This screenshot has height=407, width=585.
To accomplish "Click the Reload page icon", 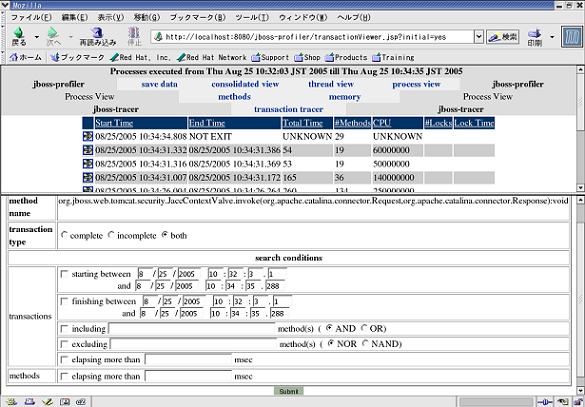I will coord(98,34).
